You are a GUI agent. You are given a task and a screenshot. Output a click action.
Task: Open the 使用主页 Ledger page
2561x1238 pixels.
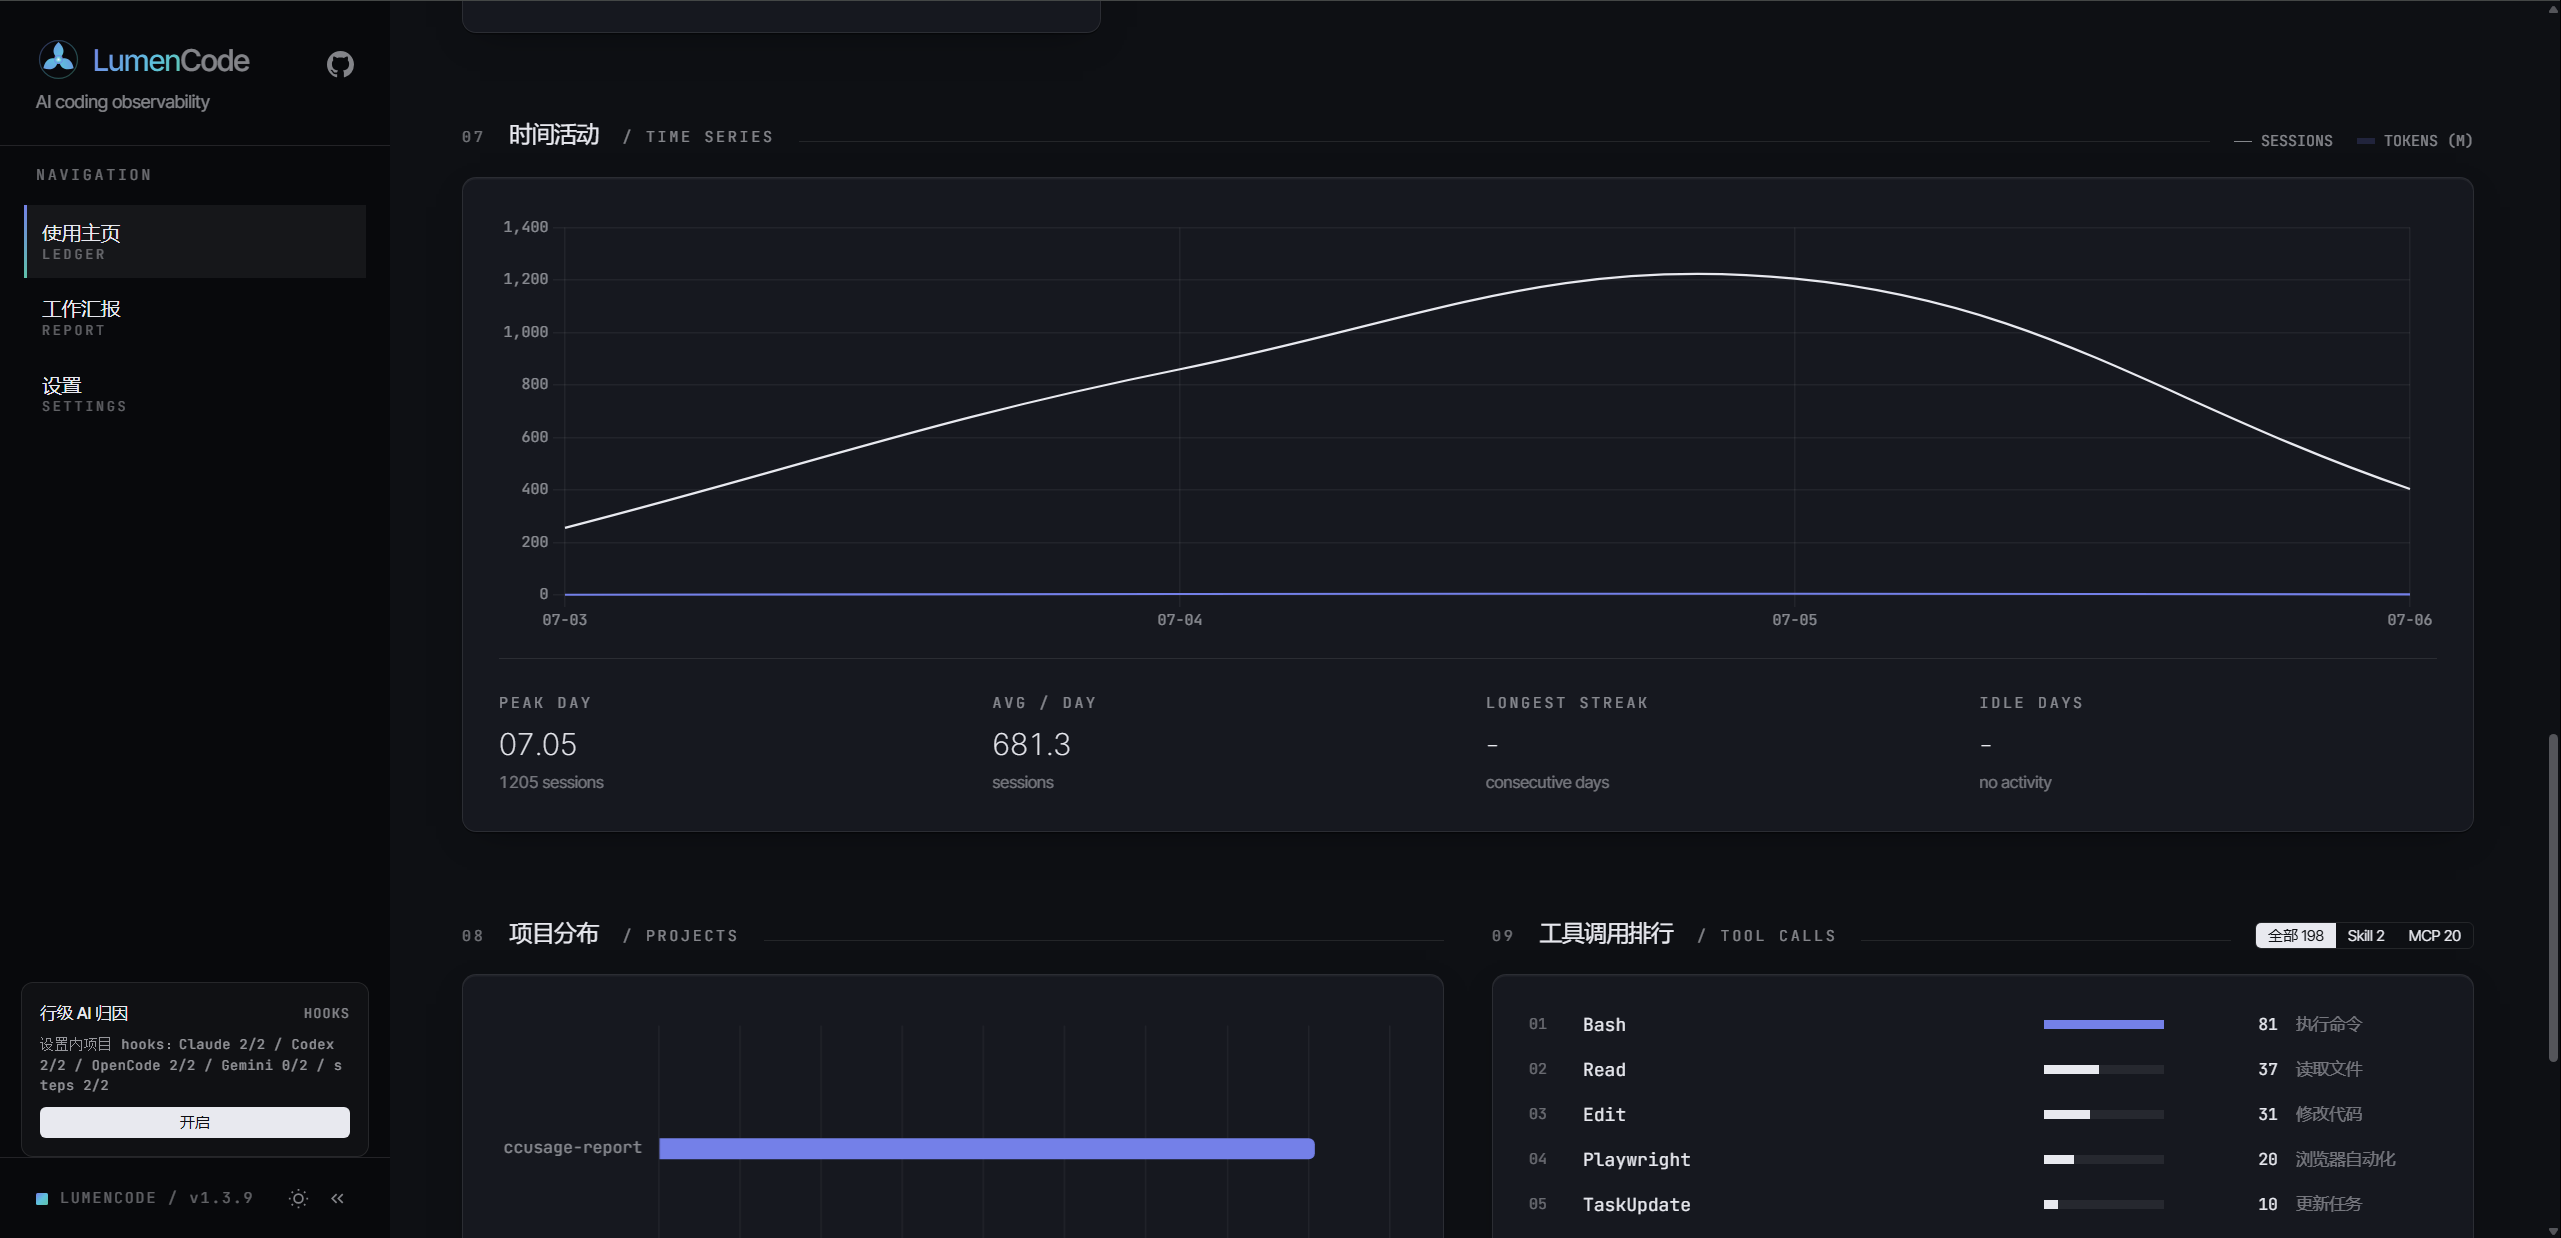(195, 241)
